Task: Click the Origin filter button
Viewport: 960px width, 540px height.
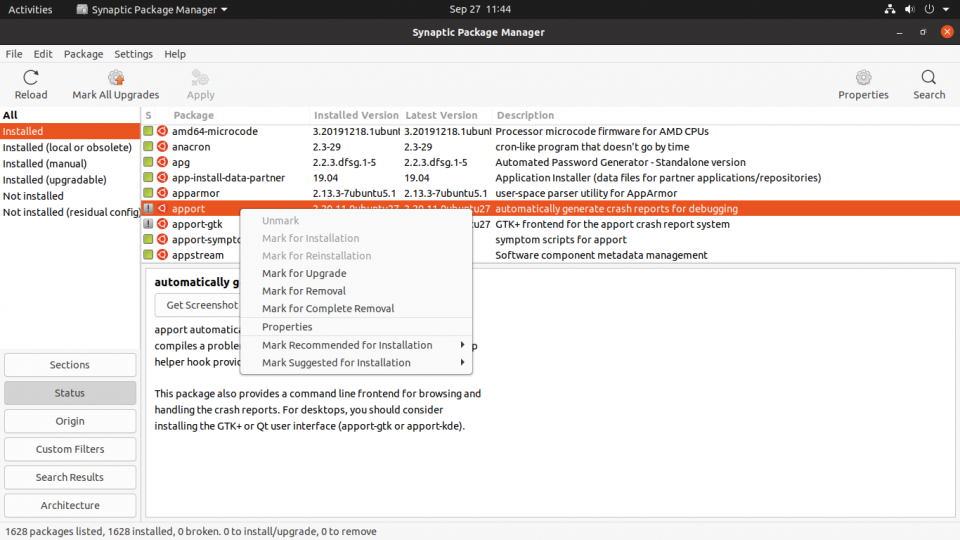Action: 70,421
